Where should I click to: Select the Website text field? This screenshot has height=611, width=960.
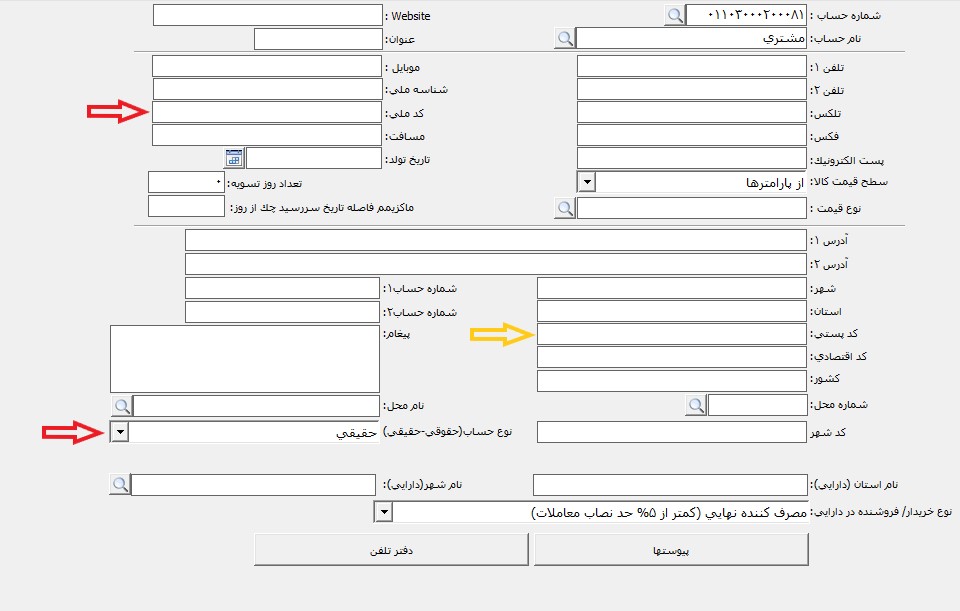tap(267, 15)
